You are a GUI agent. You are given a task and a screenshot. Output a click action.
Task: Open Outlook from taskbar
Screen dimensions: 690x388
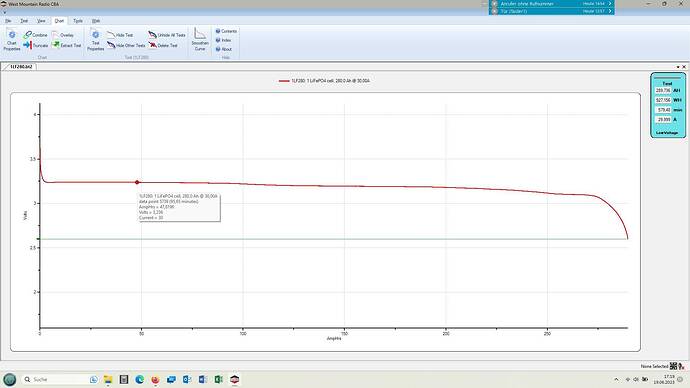pyautogui.click(x=187, y=379)
